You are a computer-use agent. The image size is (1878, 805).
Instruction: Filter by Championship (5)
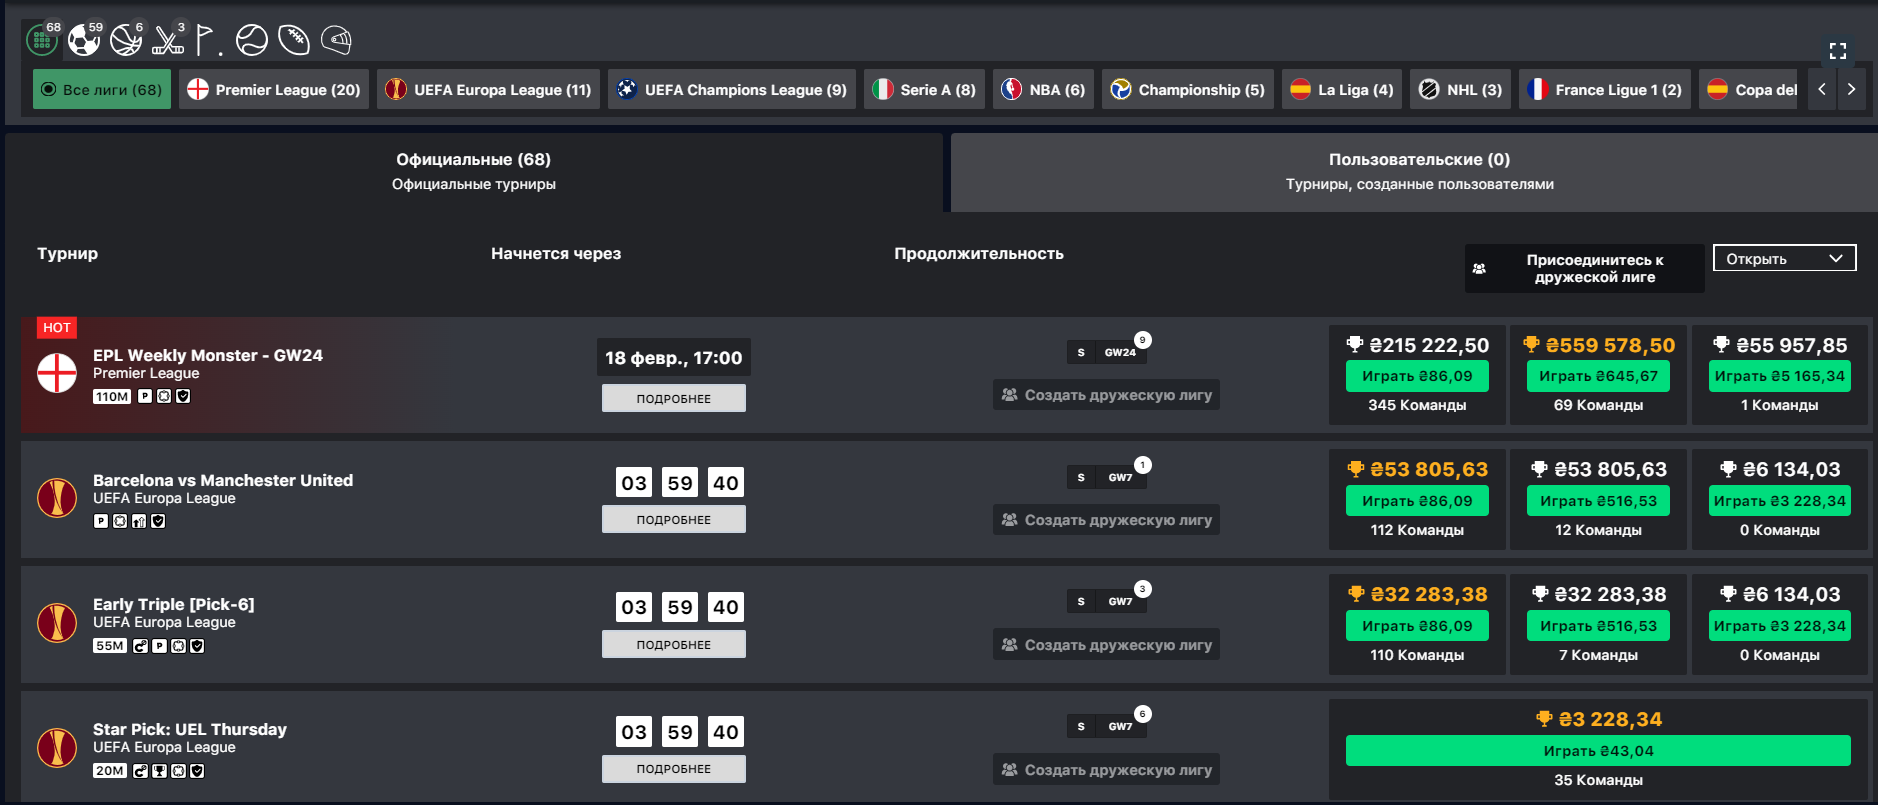[1188, 89]
